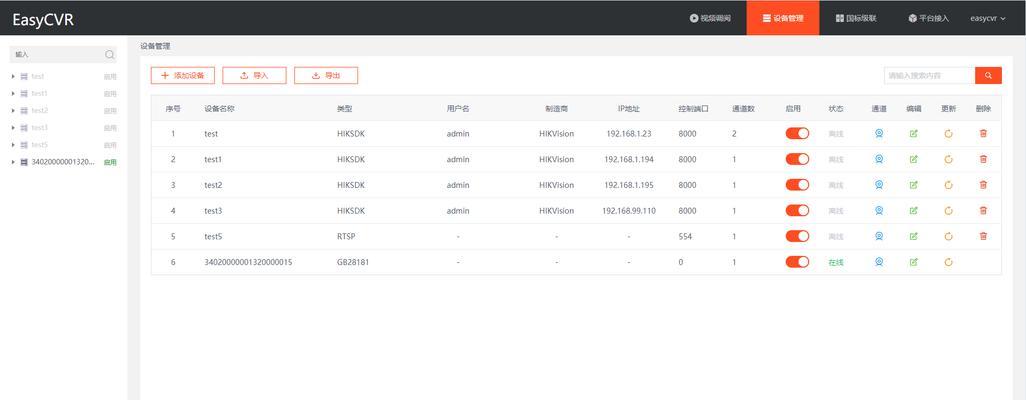Open channel icon for test5 row
This screenshot has width=1026, height=400.
[879, 236]
